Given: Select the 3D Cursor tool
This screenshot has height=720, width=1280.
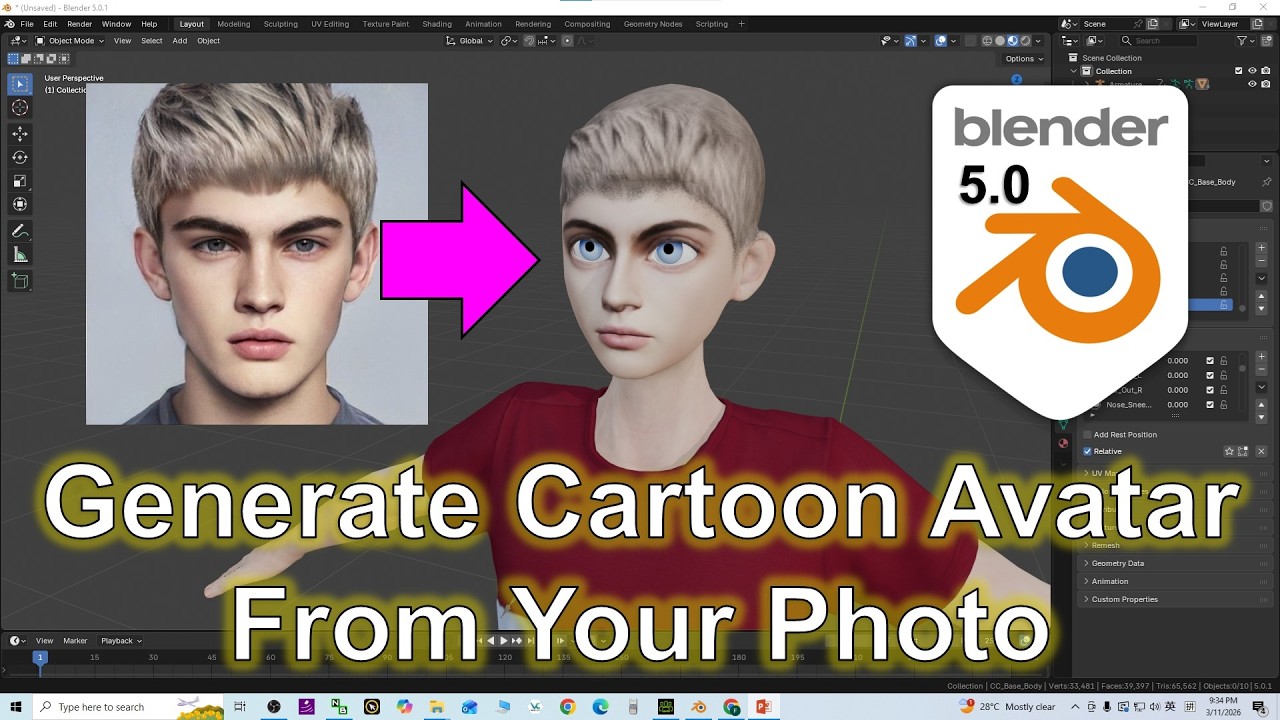Looking at the screenshot, I should tap(20, 108).
